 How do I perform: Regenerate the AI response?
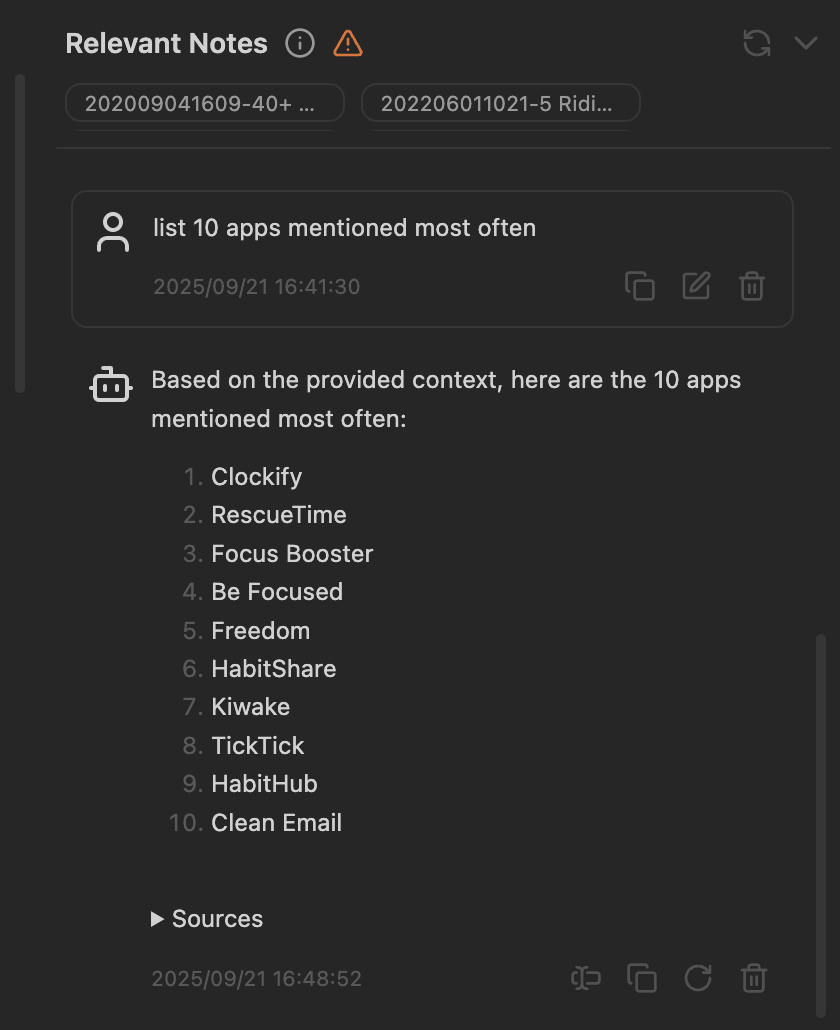tap(698, 978)
